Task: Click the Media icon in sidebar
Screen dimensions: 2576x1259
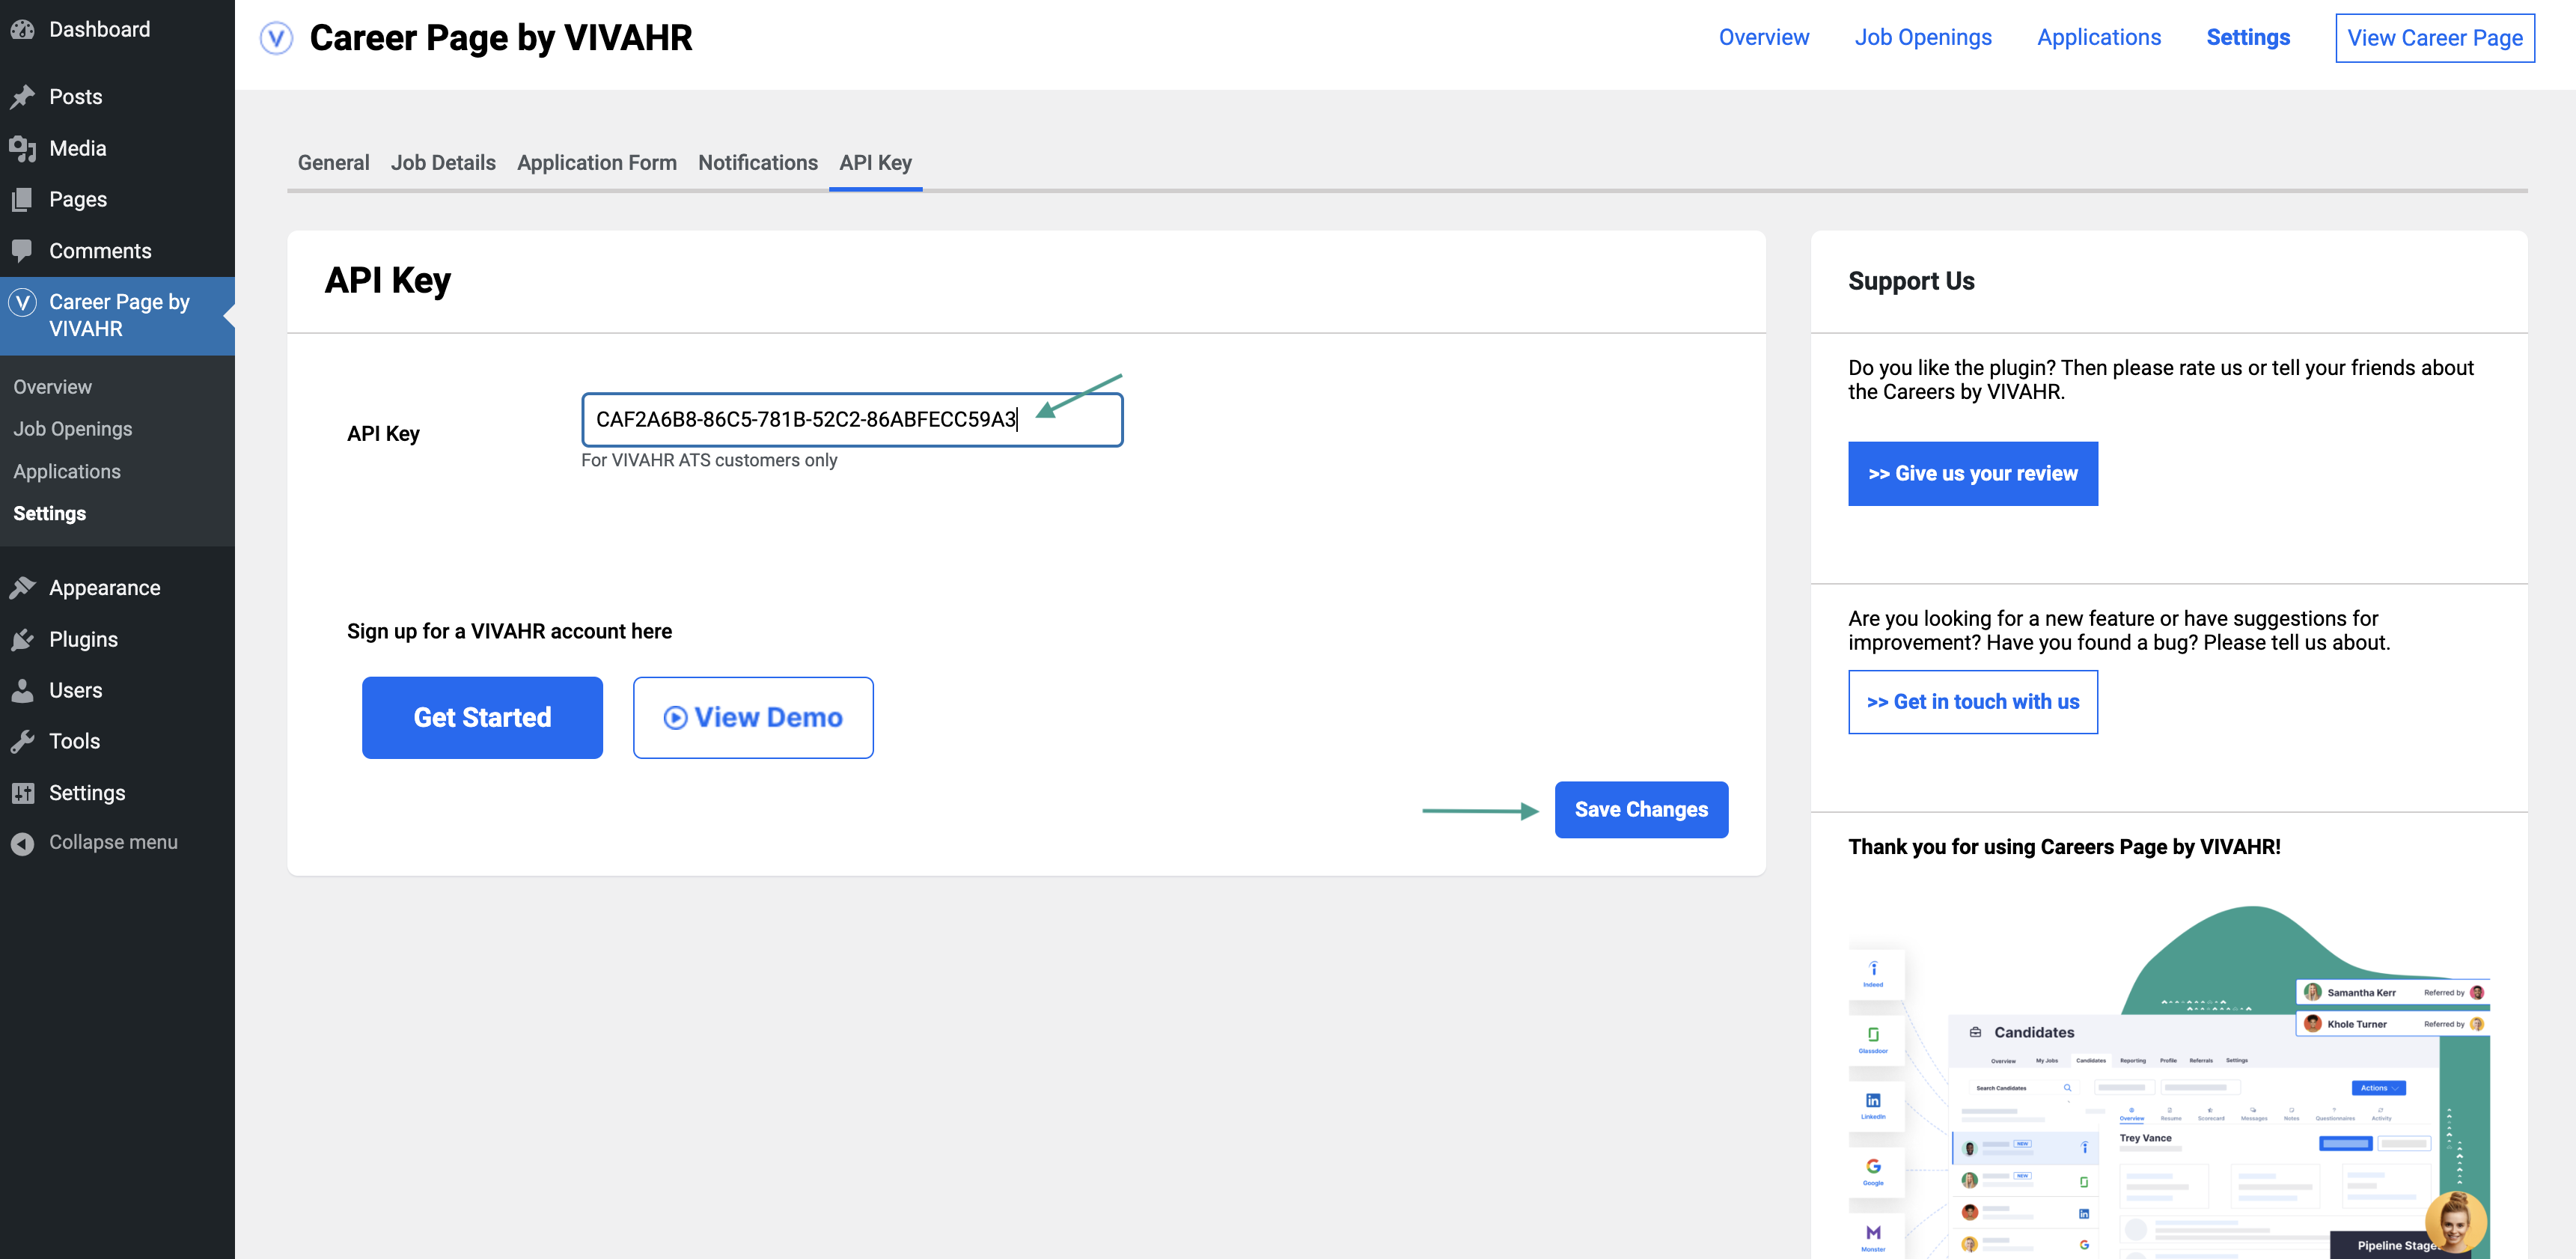Action: pos(22,148)
